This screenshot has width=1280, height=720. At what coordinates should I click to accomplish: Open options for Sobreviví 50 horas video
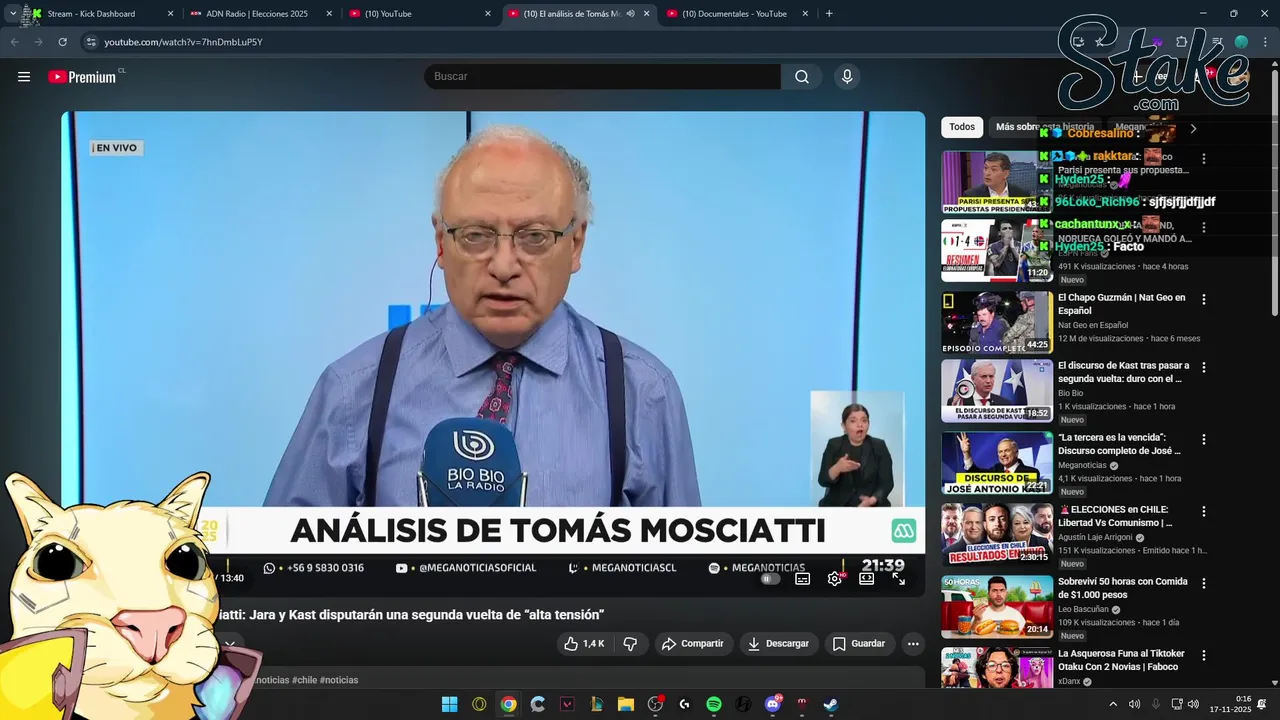pyautogui.click(x=1204, y=583)
